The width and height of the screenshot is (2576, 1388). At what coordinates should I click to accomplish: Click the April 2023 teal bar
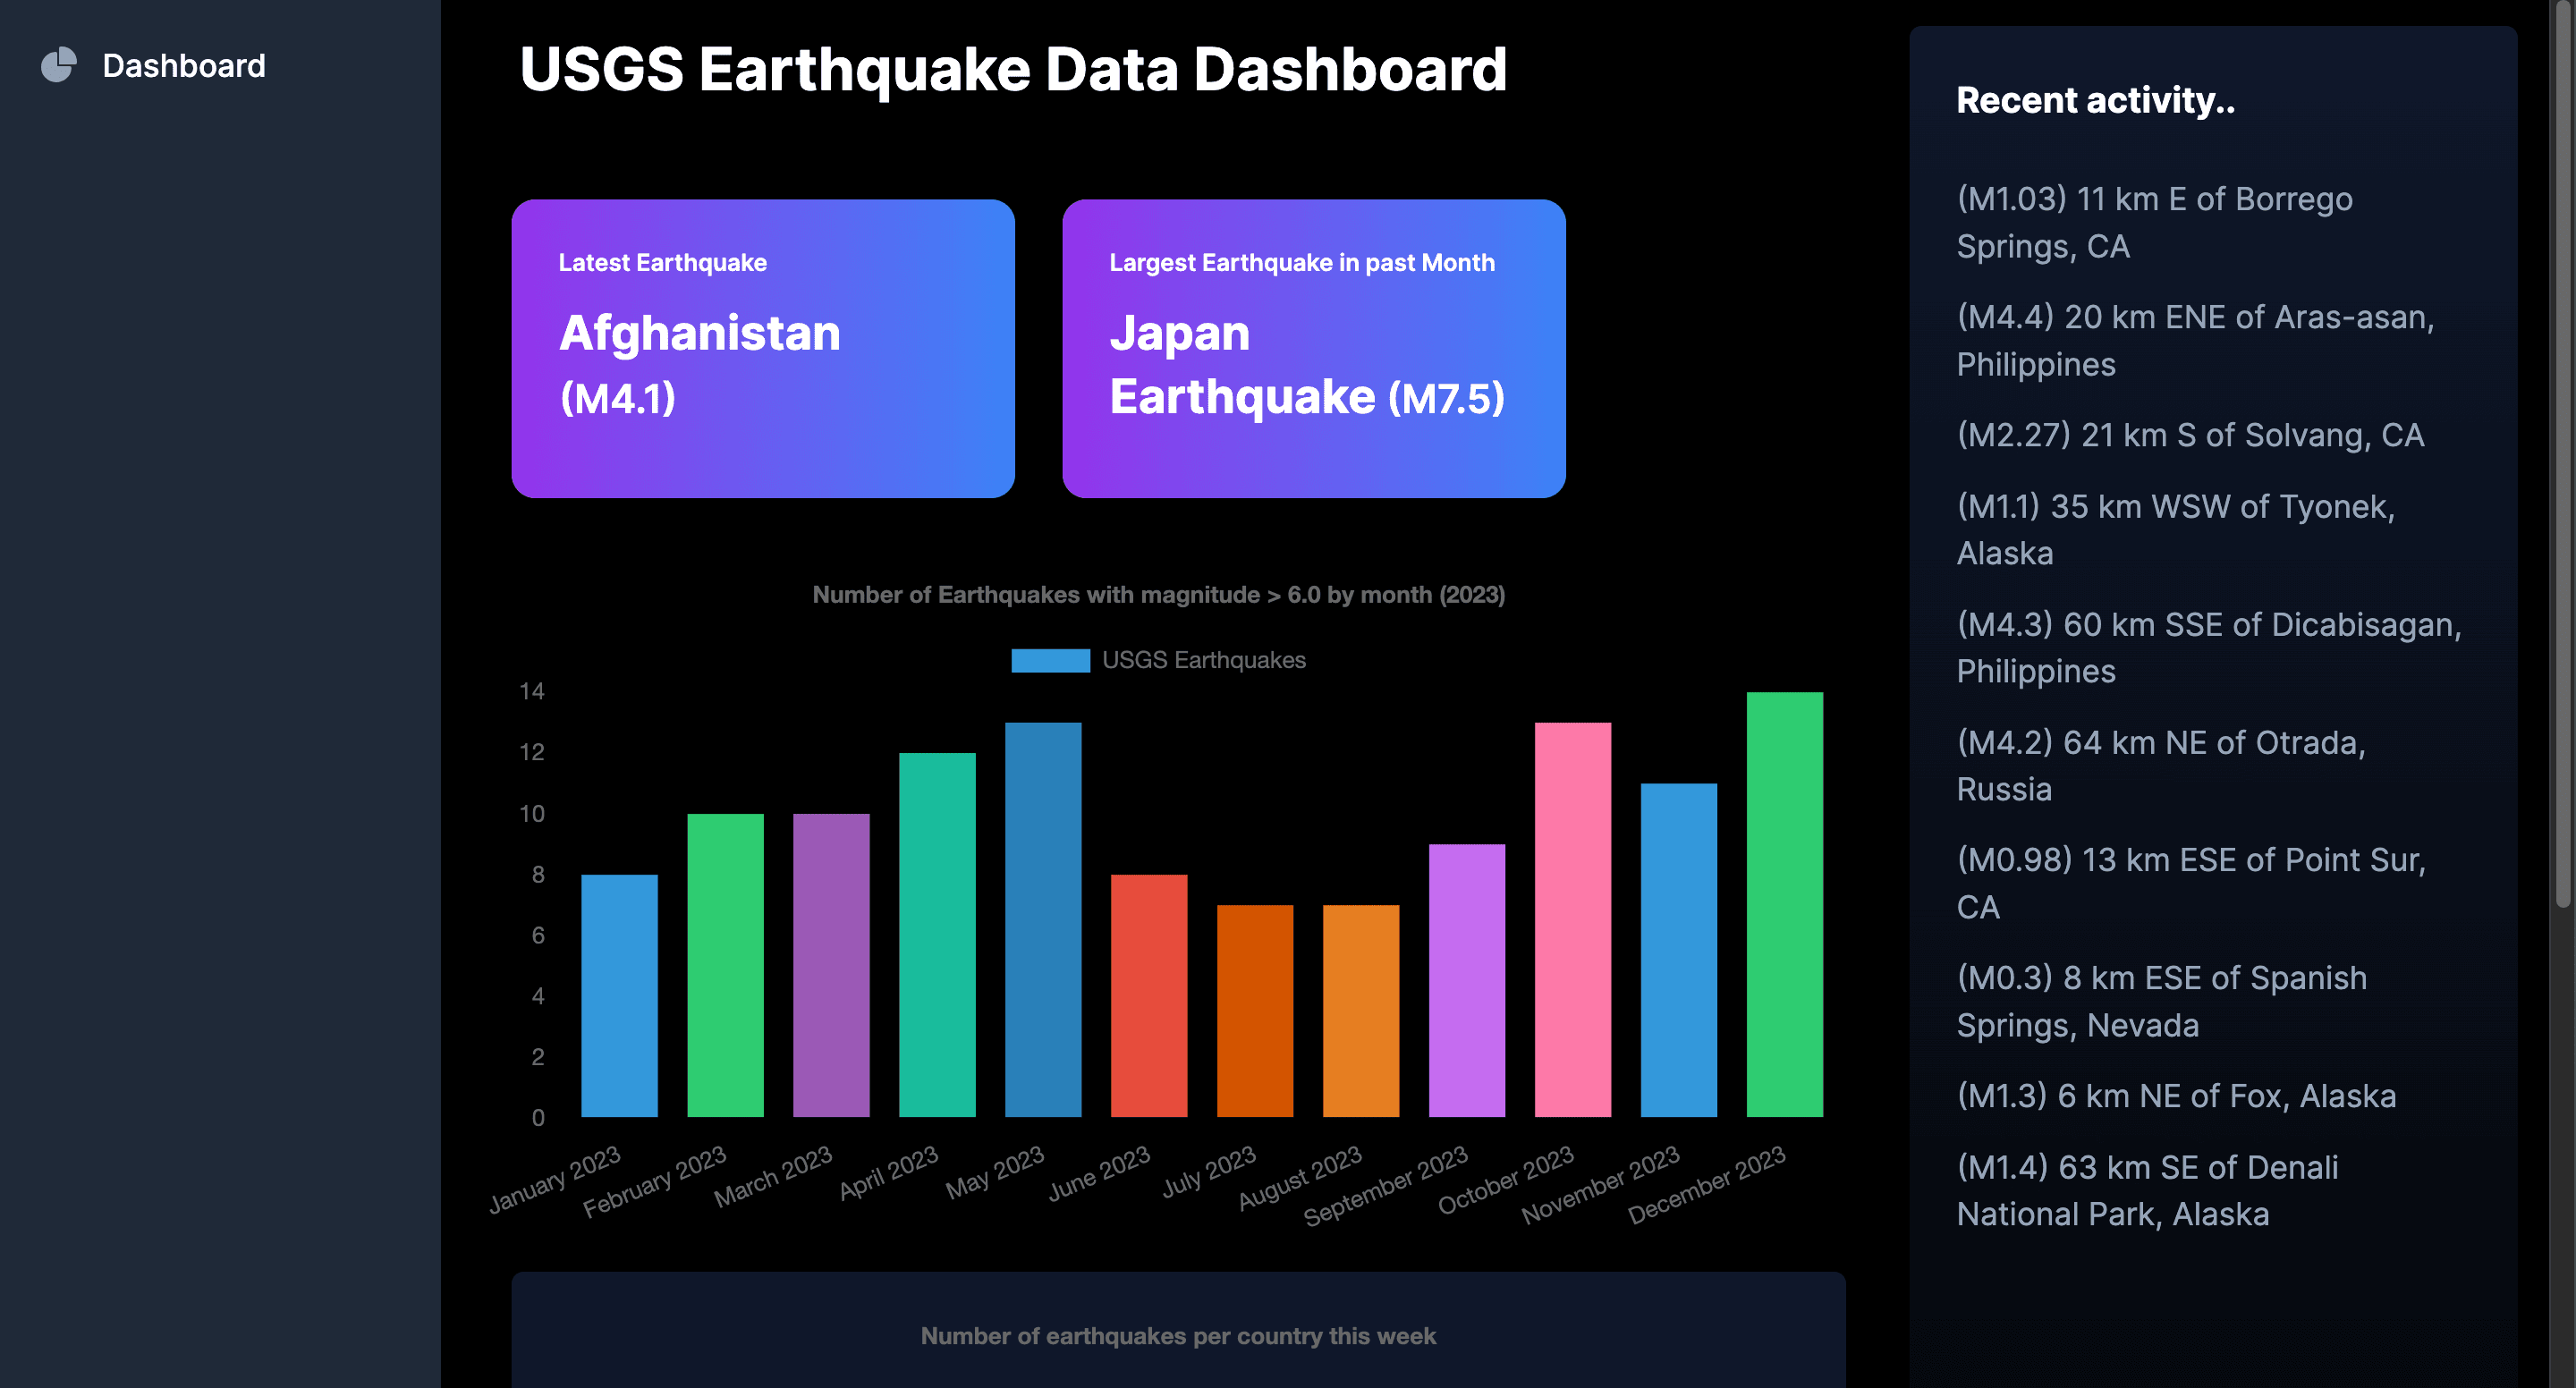(x=937, y=934)
